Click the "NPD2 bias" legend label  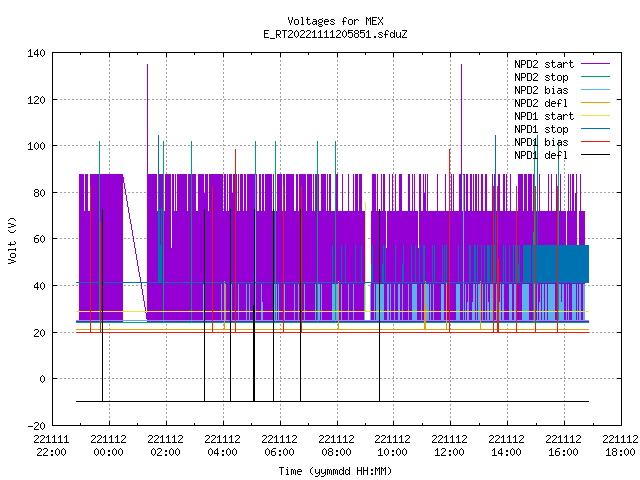pos(541,90)
